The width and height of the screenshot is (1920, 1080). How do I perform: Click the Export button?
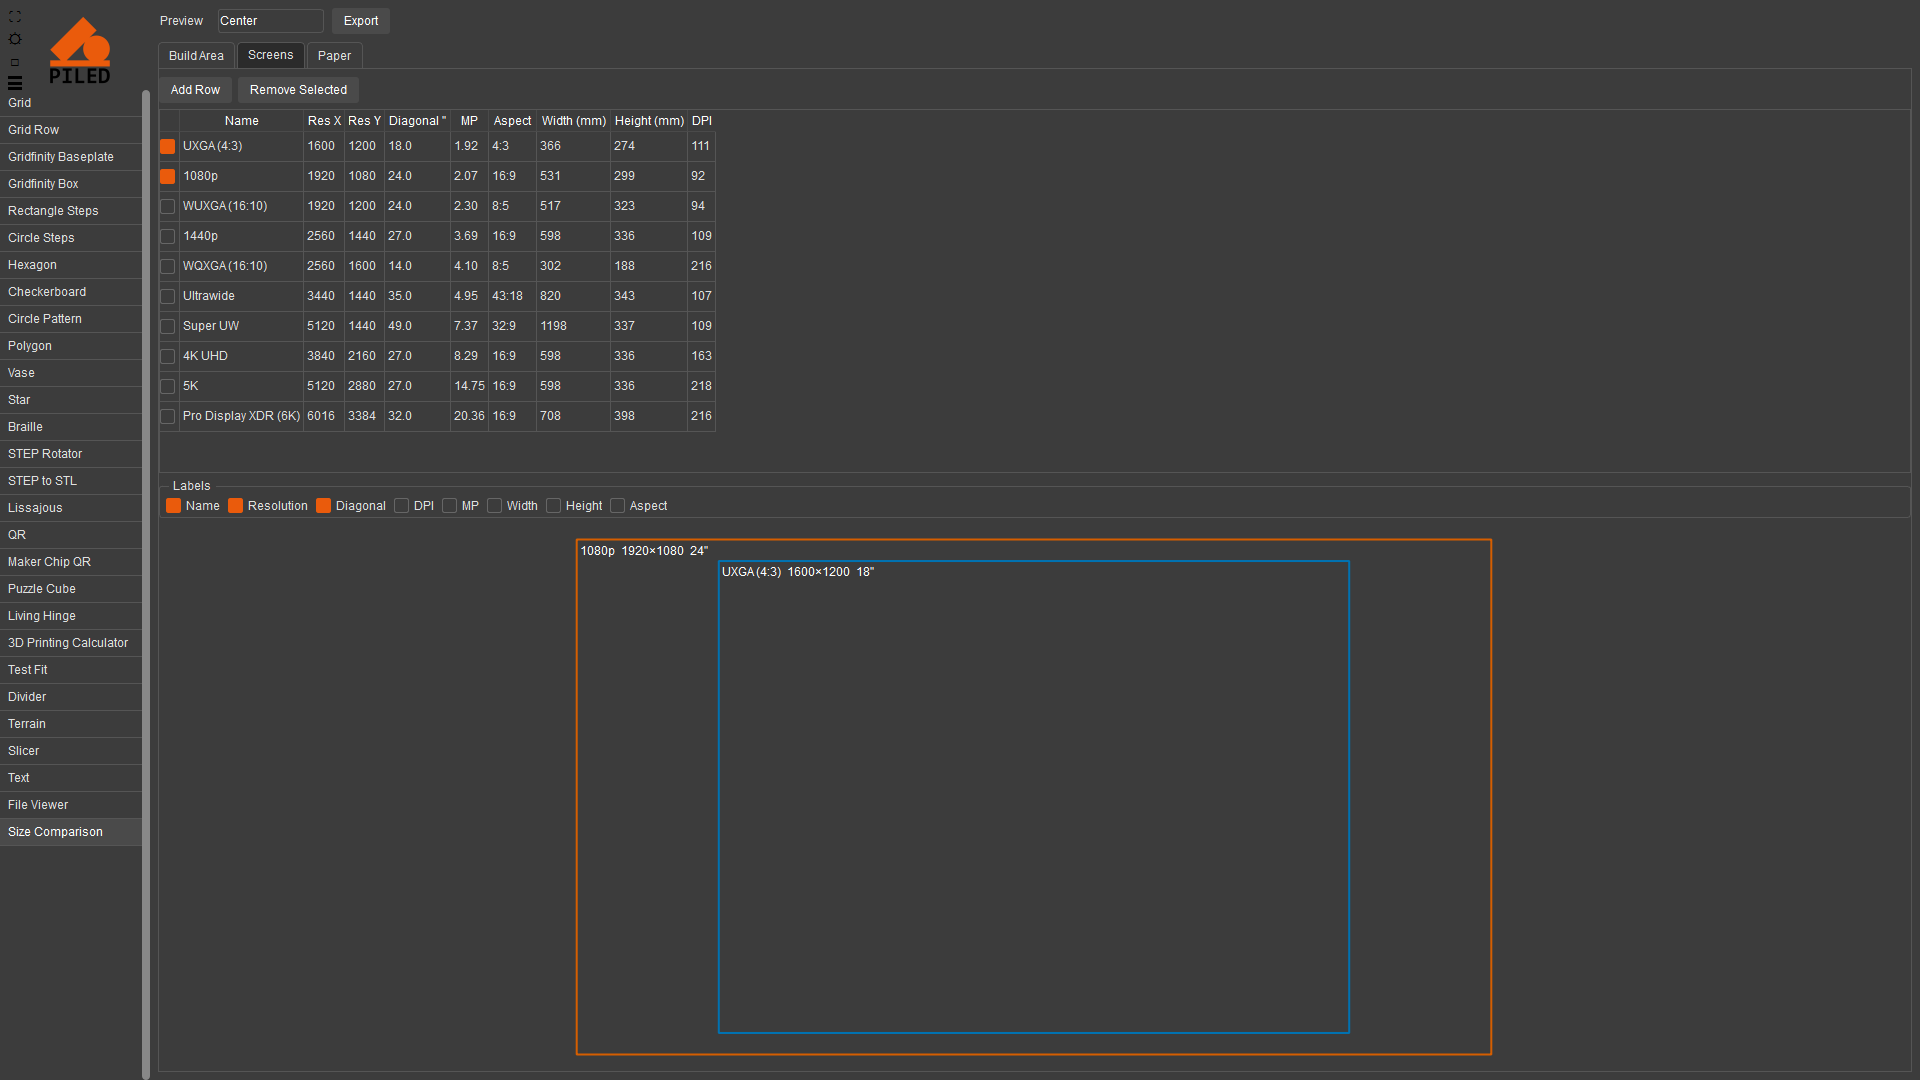click(361, 21)
